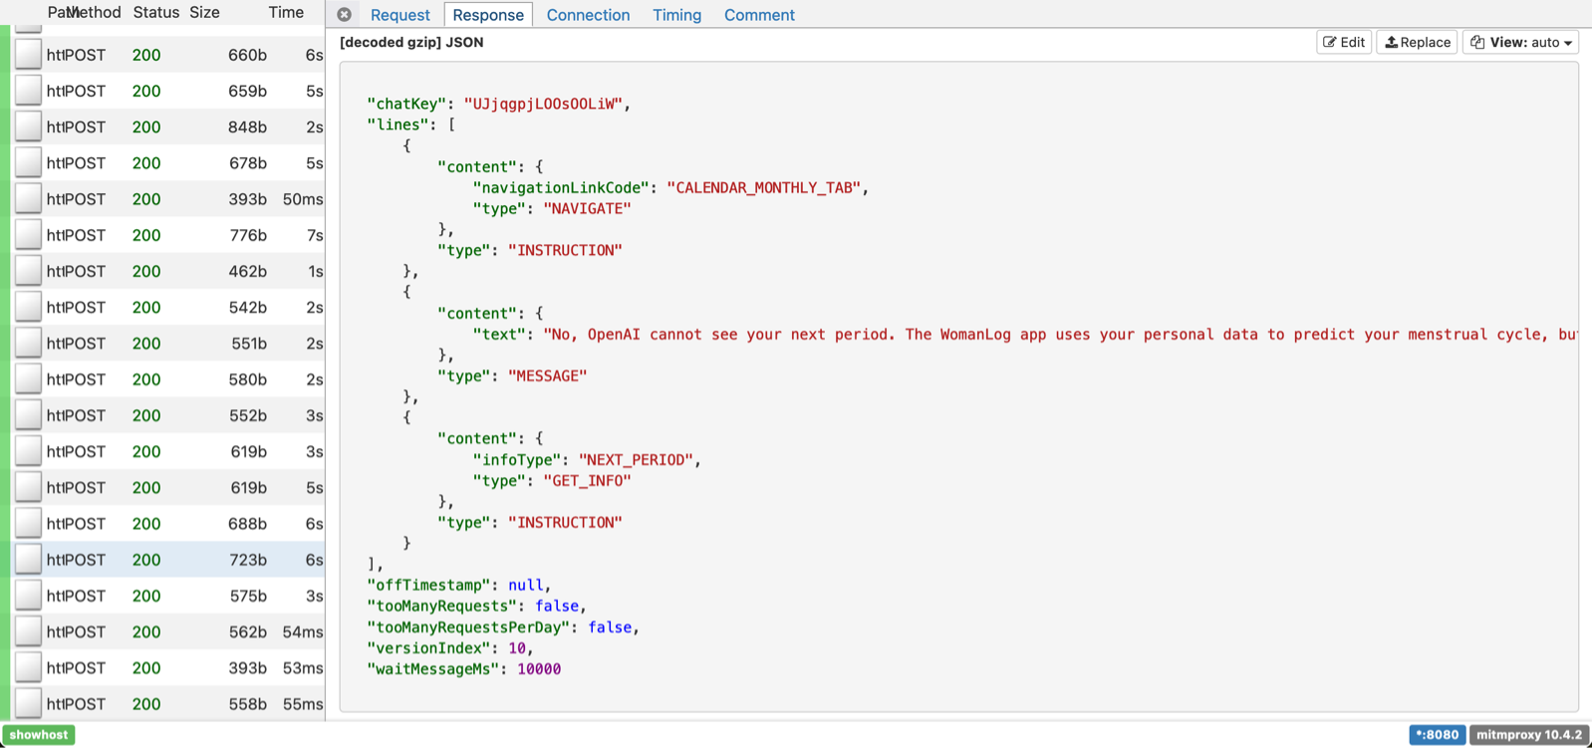Image resolution: width=1595 pixels, height=751 pixels.
Task: Sort flows by the Status column header
Action: pos(156,12)
